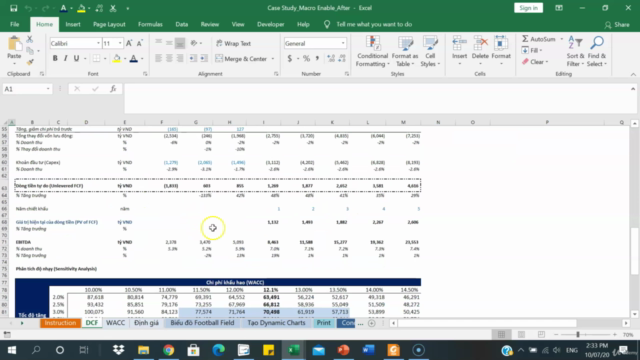Cut selection with the scissors icon
This screenshot has width=640, height=360.
[x=29, y=40]
